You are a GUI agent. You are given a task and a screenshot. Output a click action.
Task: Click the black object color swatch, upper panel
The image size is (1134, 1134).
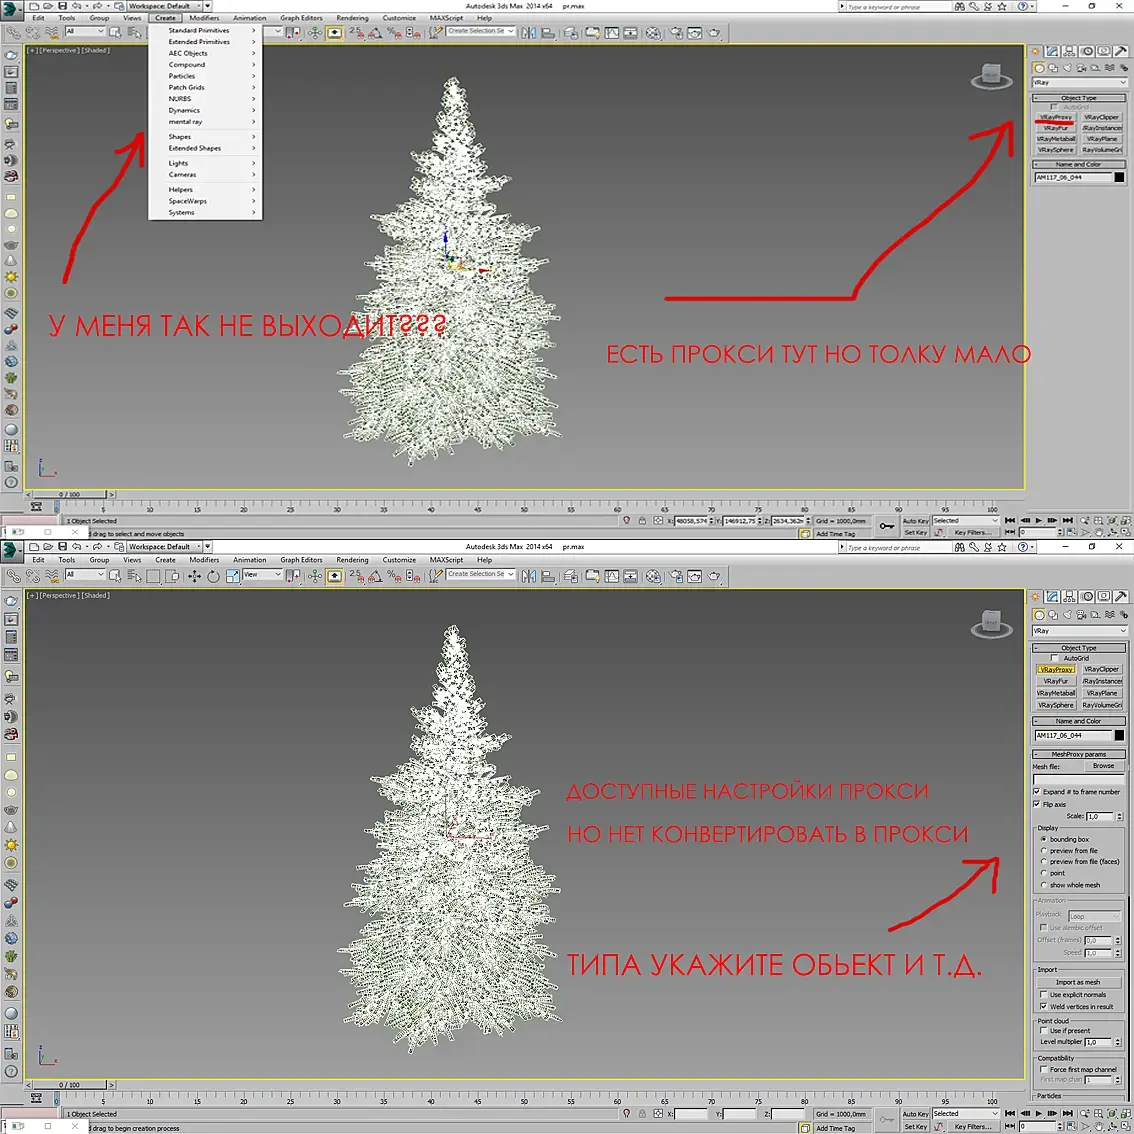click(x=1120, y=177)
